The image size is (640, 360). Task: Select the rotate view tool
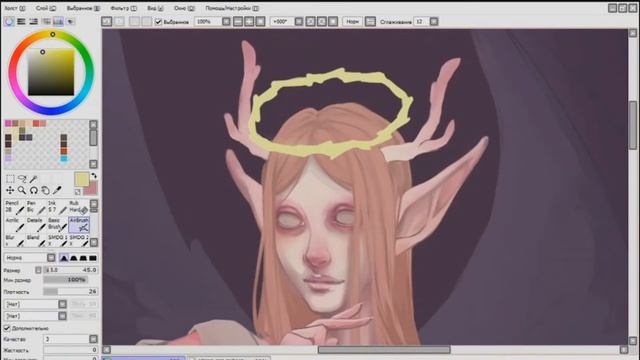(x=34, y=190)
